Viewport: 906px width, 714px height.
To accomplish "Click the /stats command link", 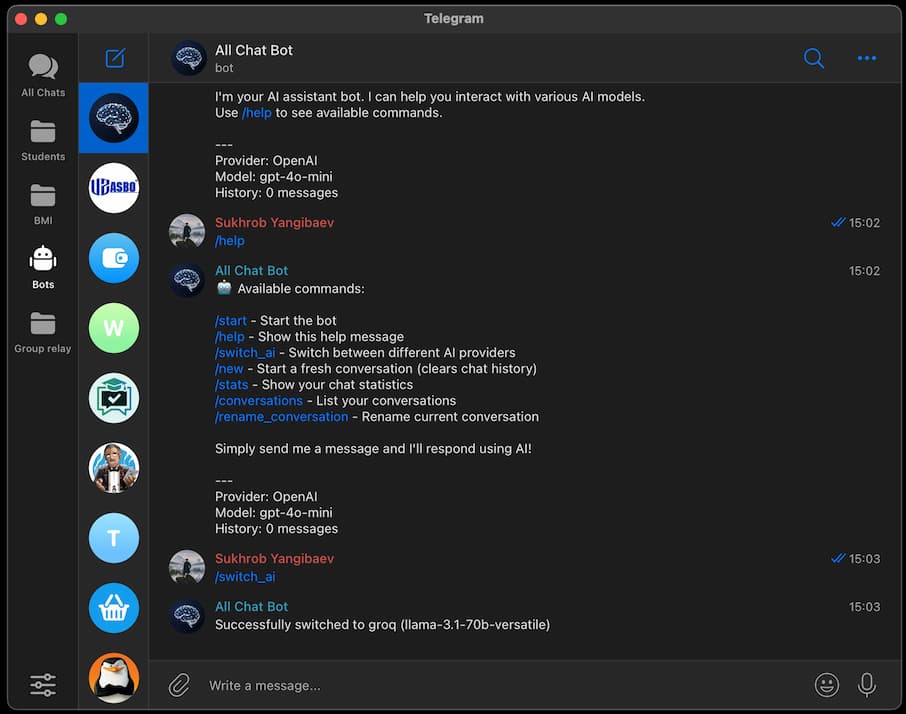I will point(232,384).
